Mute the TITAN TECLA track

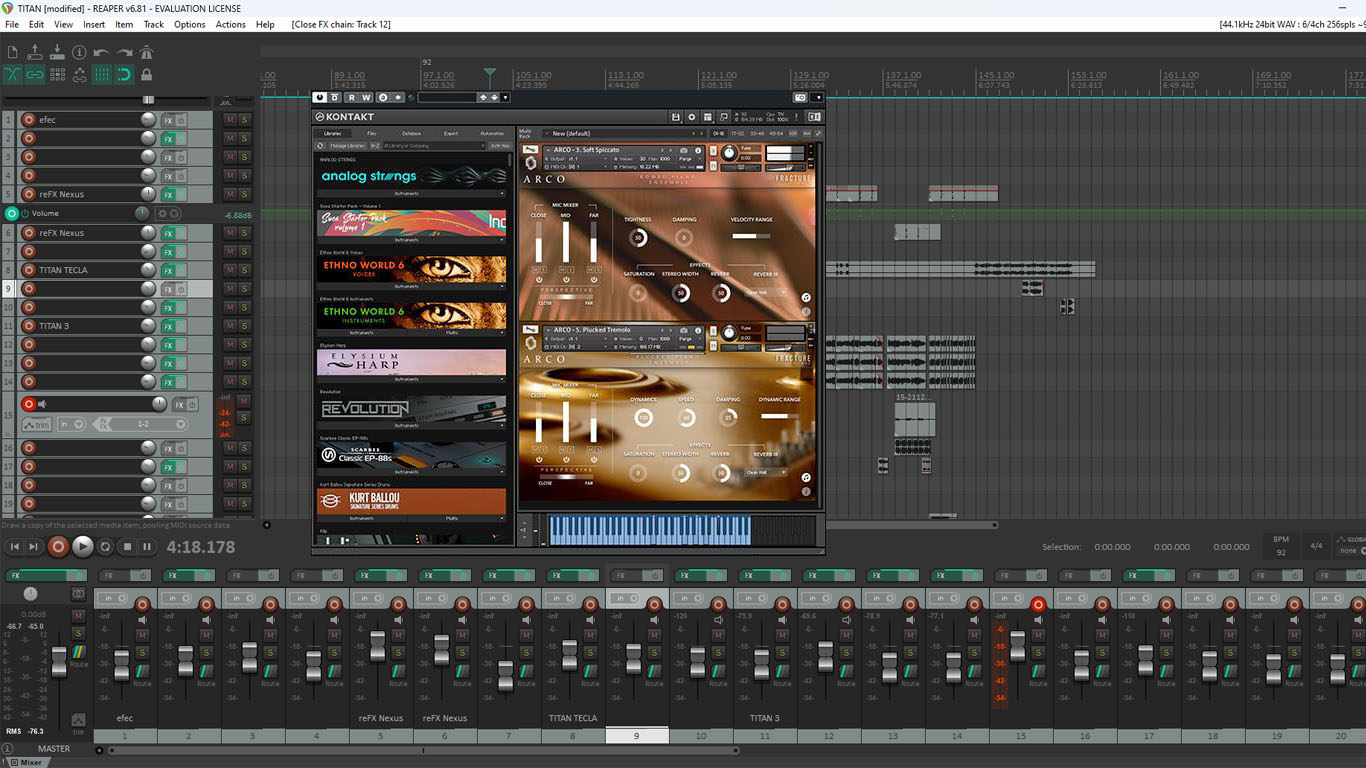coord(230,270)
